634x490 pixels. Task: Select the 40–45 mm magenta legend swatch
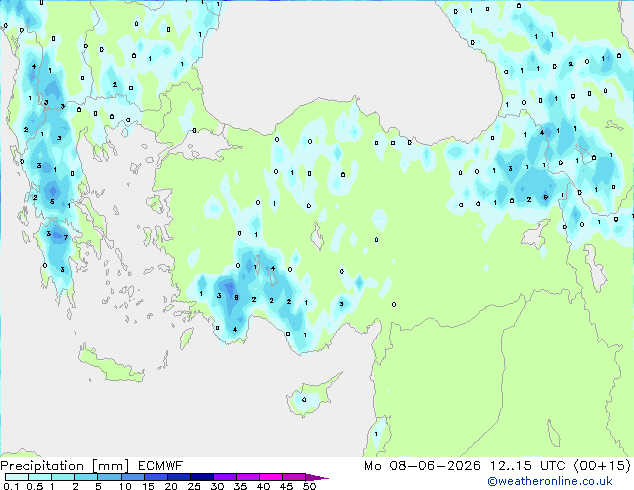[x=271, y=477]
